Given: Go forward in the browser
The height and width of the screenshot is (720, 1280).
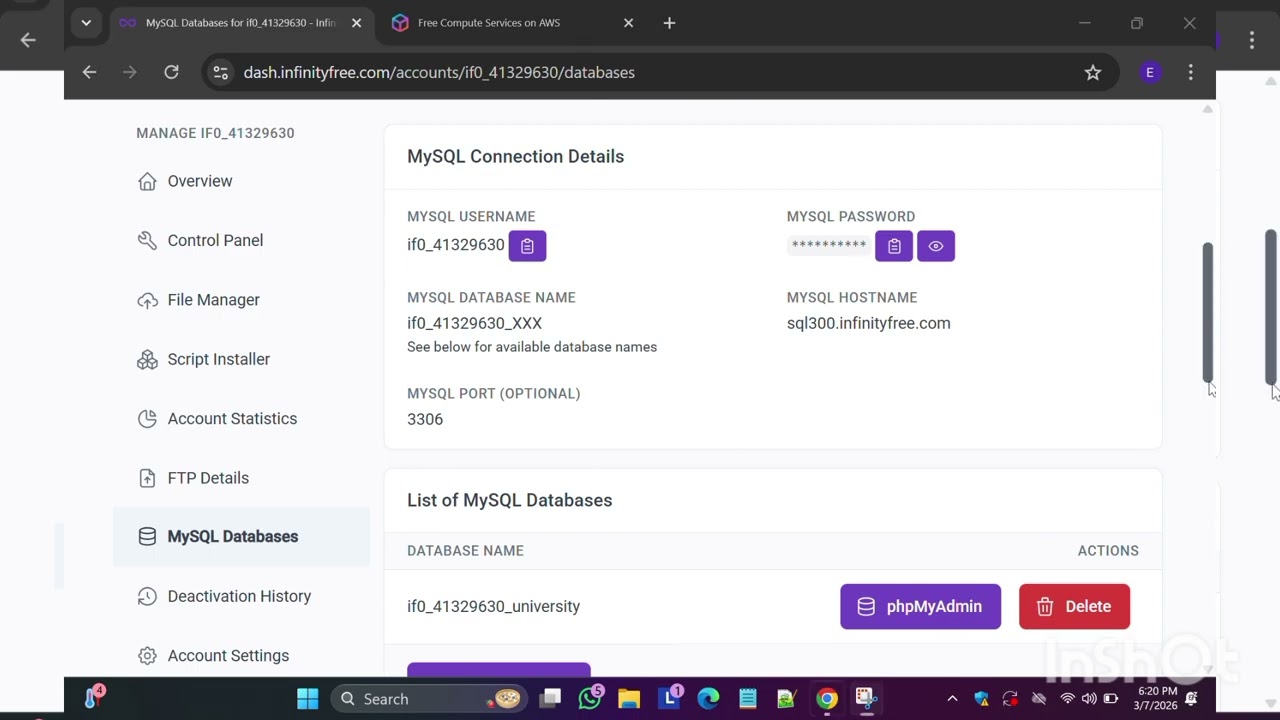Looking at the screenshot, I should tap(130, 72).
